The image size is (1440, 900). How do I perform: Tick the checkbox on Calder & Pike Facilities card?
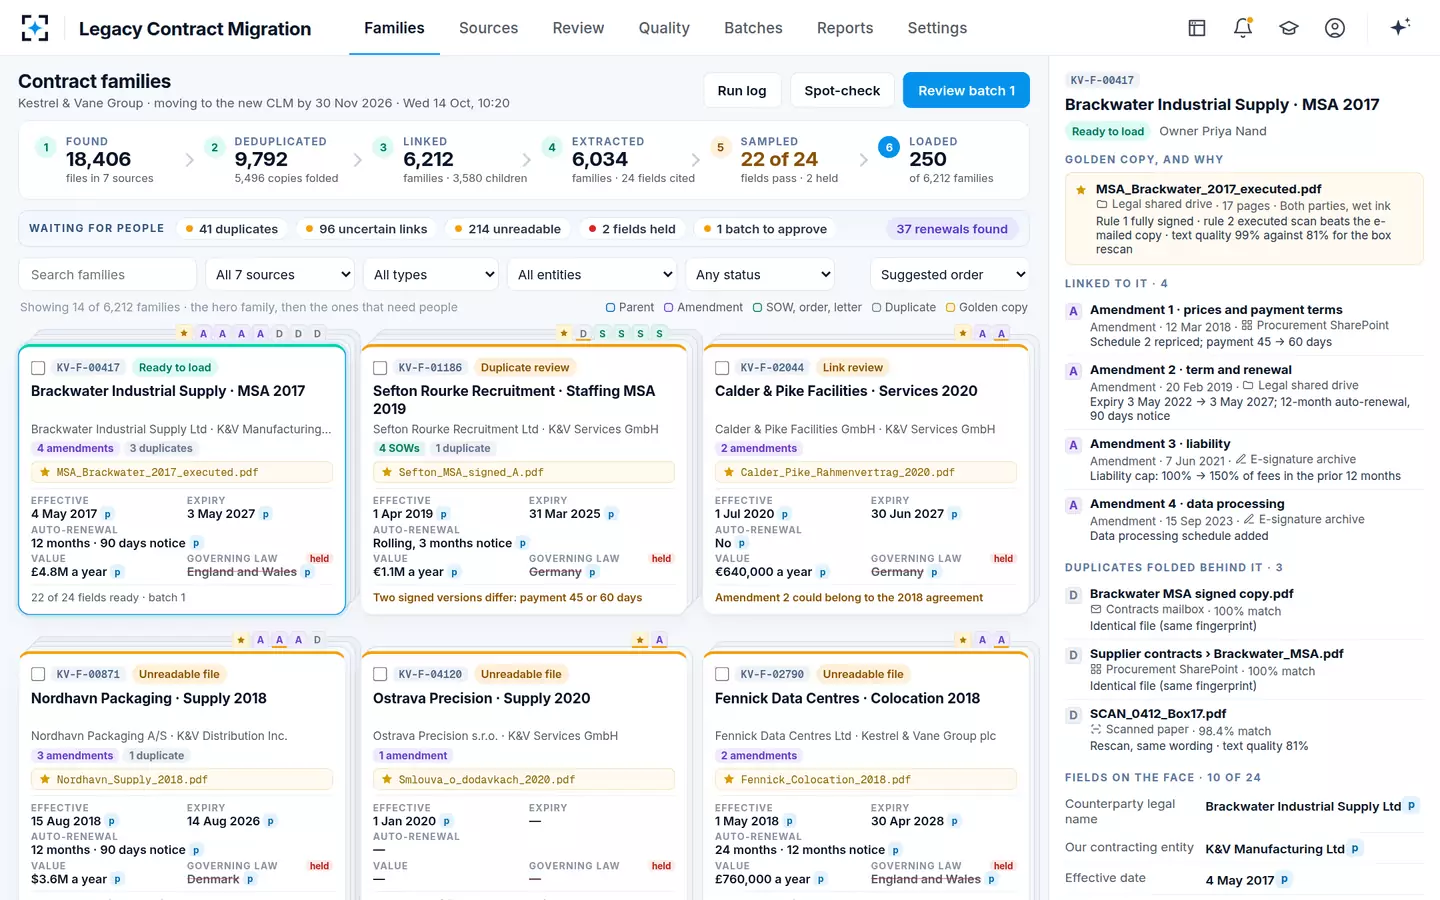(x=722, y=368)
